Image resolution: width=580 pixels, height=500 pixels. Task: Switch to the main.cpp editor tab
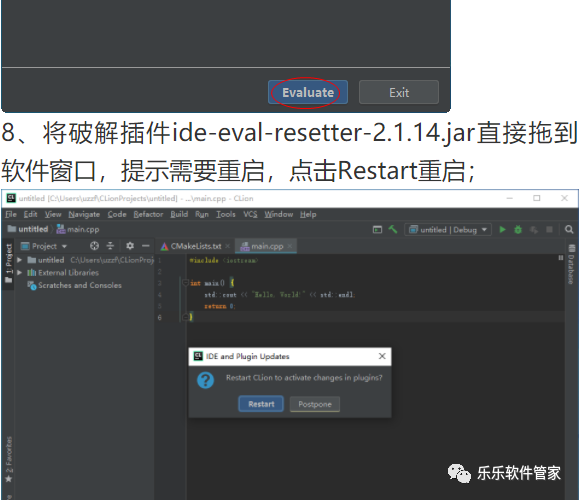point(267,246)
